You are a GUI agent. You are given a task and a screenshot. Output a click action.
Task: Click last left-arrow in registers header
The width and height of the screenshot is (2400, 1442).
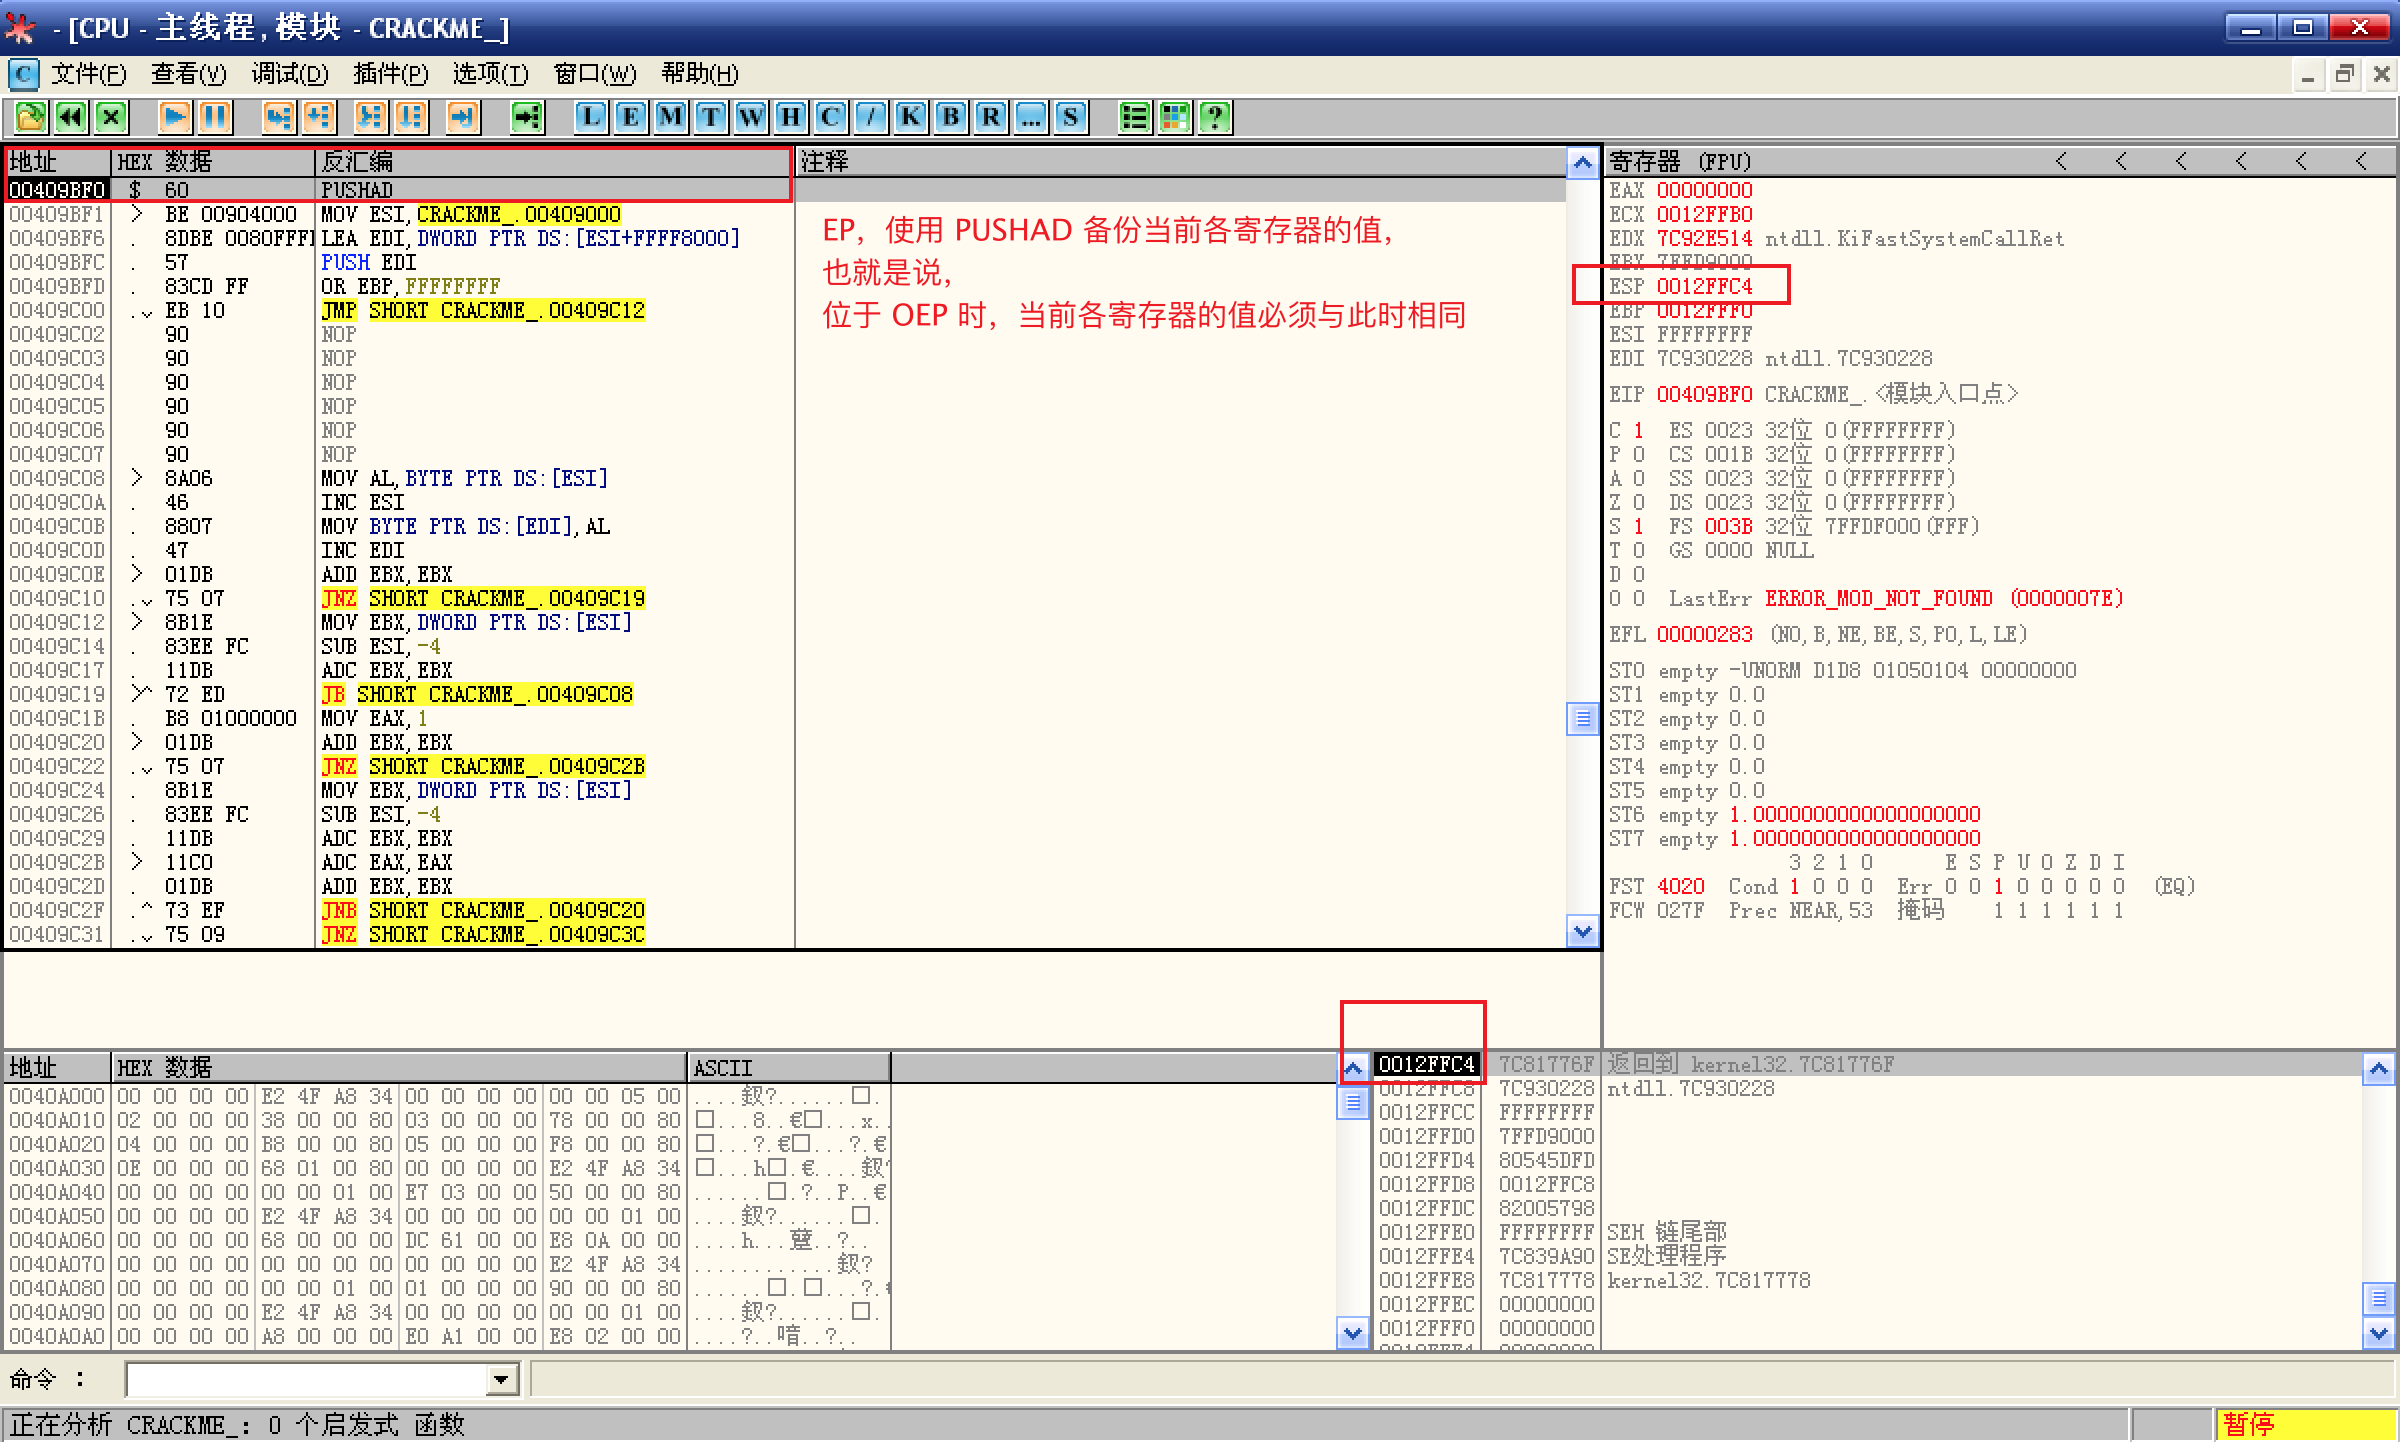[2361, 161]
